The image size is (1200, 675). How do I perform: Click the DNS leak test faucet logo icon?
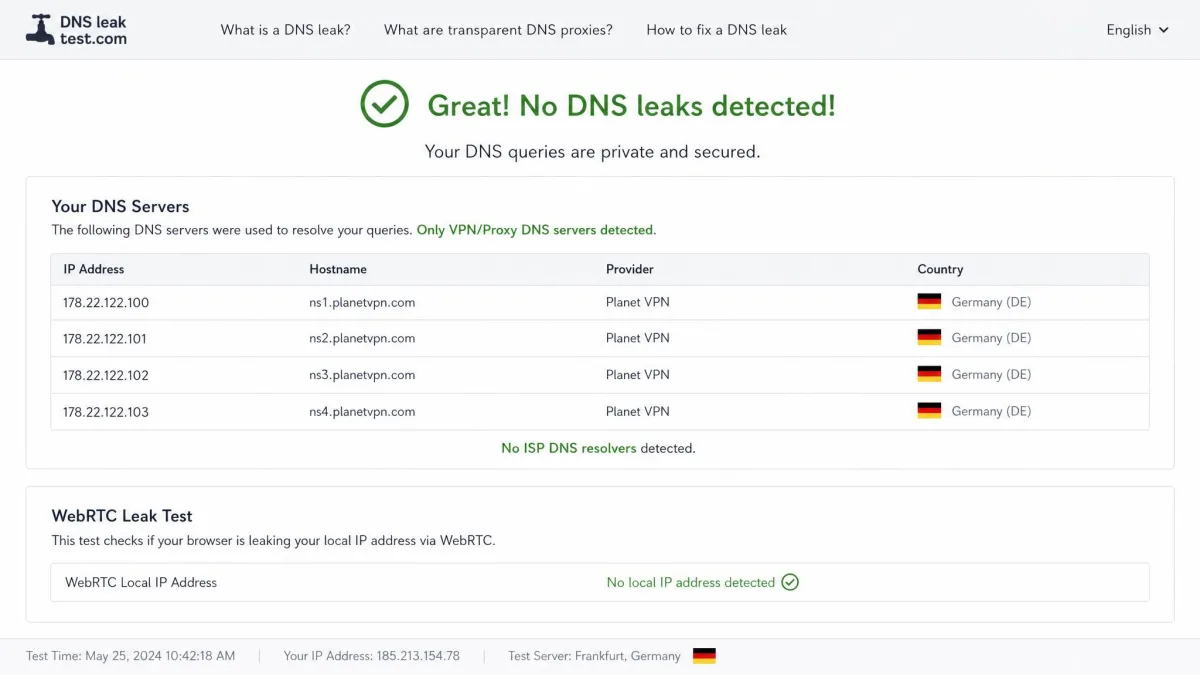coord(40,30)
